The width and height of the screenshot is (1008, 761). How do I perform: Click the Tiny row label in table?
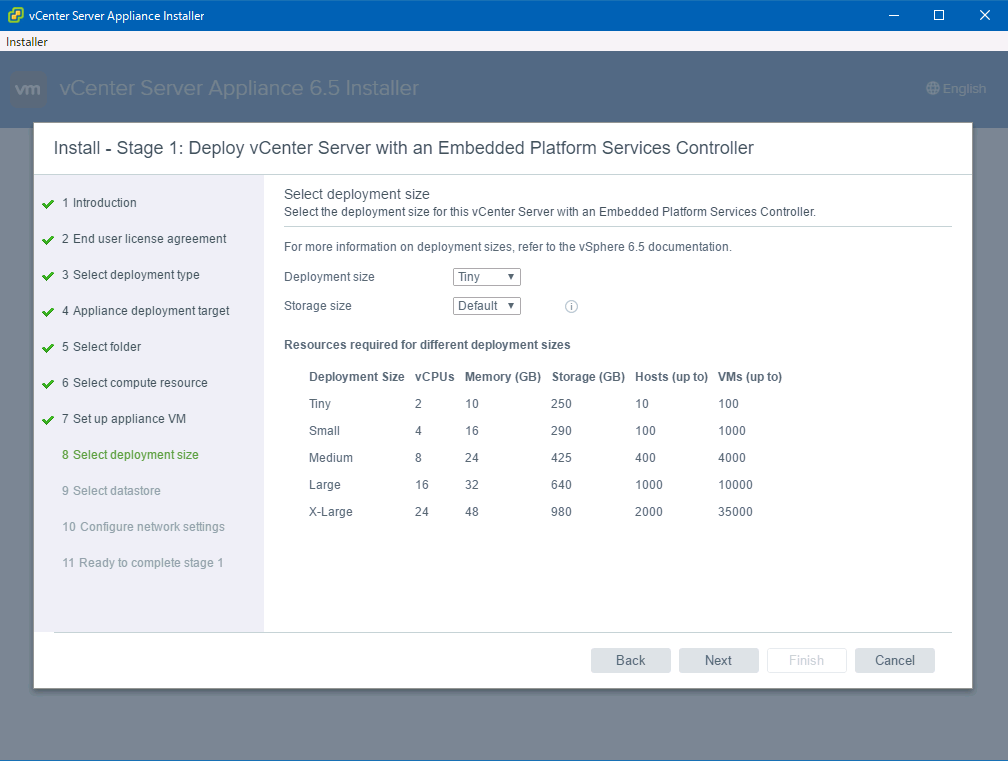pos(320,404)
